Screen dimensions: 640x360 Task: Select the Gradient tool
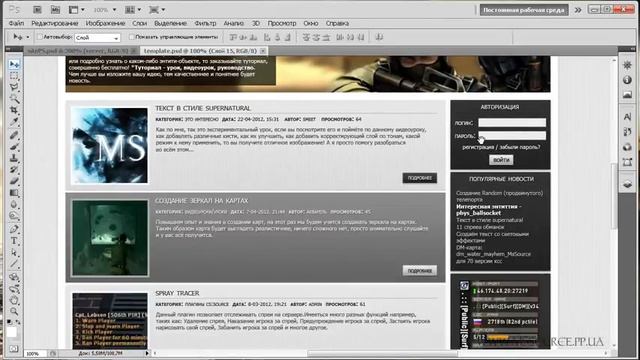[14, 193]
